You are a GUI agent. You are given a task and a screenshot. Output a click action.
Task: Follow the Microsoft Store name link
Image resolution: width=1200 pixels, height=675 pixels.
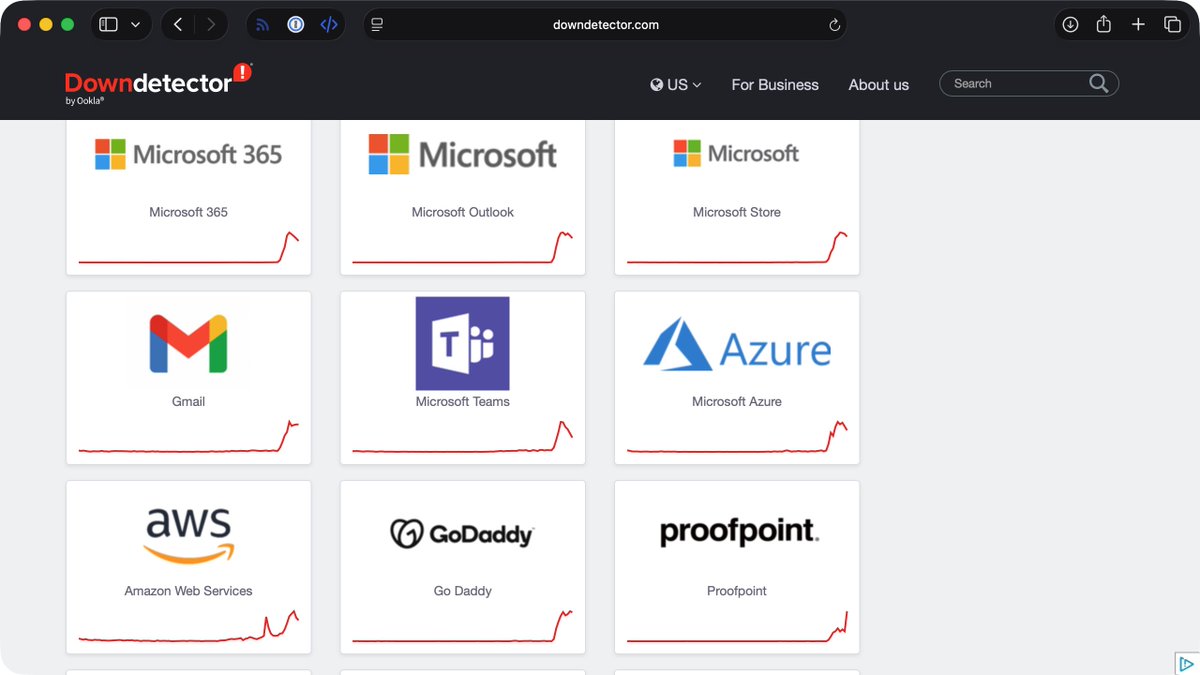click(737, 212)
